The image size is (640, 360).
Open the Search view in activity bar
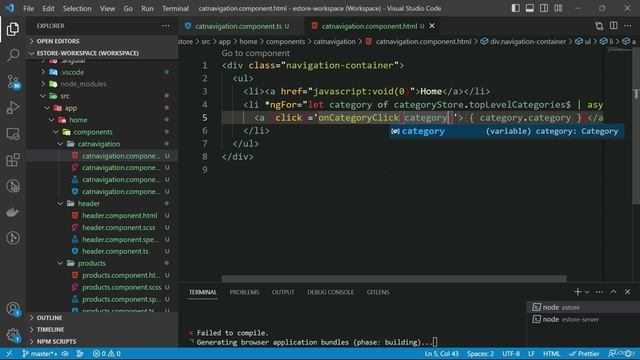[x=13, y=55]
